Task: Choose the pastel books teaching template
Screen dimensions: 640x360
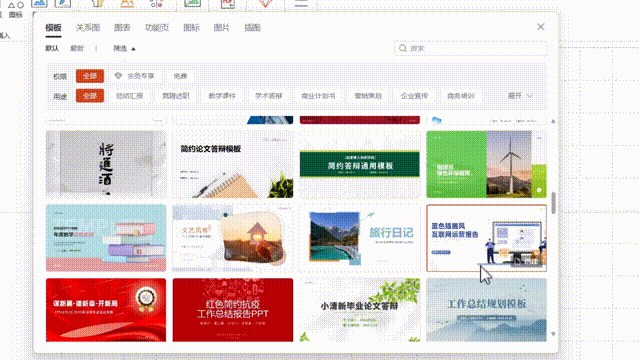Action: (x=106, y=238)
